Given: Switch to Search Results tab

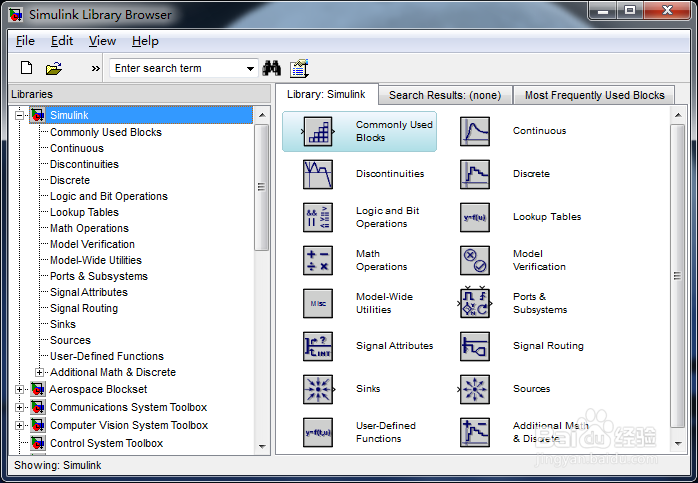Looking at the screenshot, I should click(445, 95).
